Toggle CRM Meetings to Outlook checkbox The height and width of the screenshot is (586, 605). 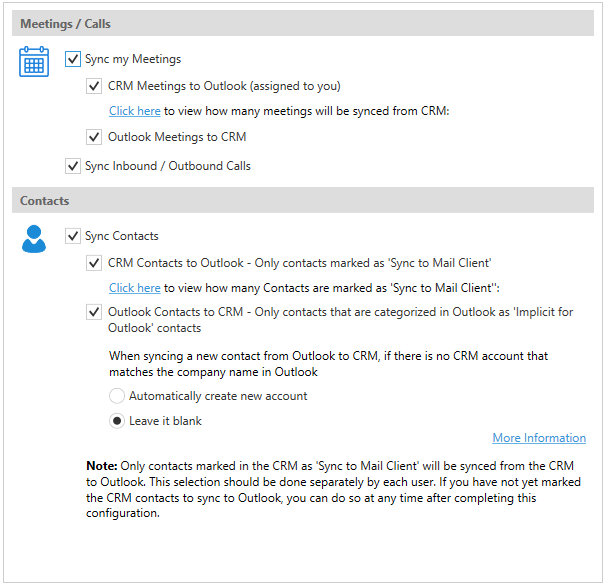pos(95,87)
